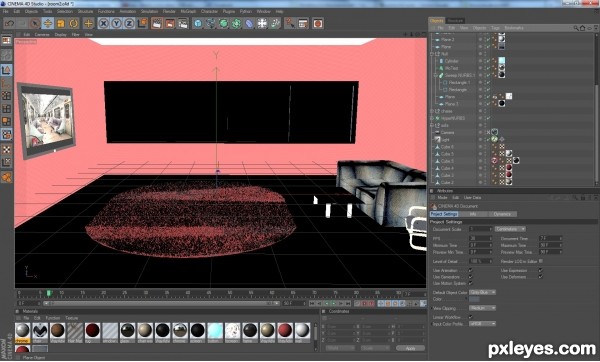The height and width of the screenshot is (362, 600).
Task: Open the deformer objects blue icon
Action: pyautogui.click(x=249, y=24)
